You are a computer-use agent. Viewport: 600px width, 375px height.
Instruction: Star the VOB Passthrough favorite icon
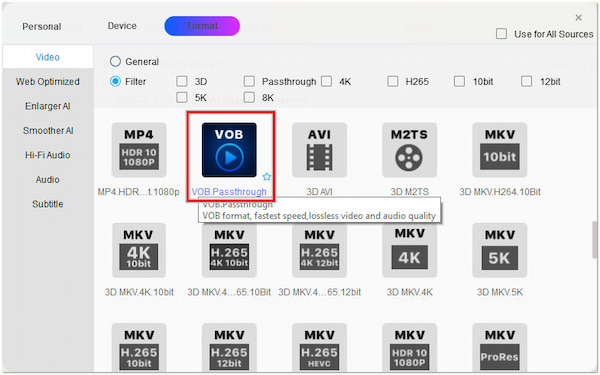(267, 177)
